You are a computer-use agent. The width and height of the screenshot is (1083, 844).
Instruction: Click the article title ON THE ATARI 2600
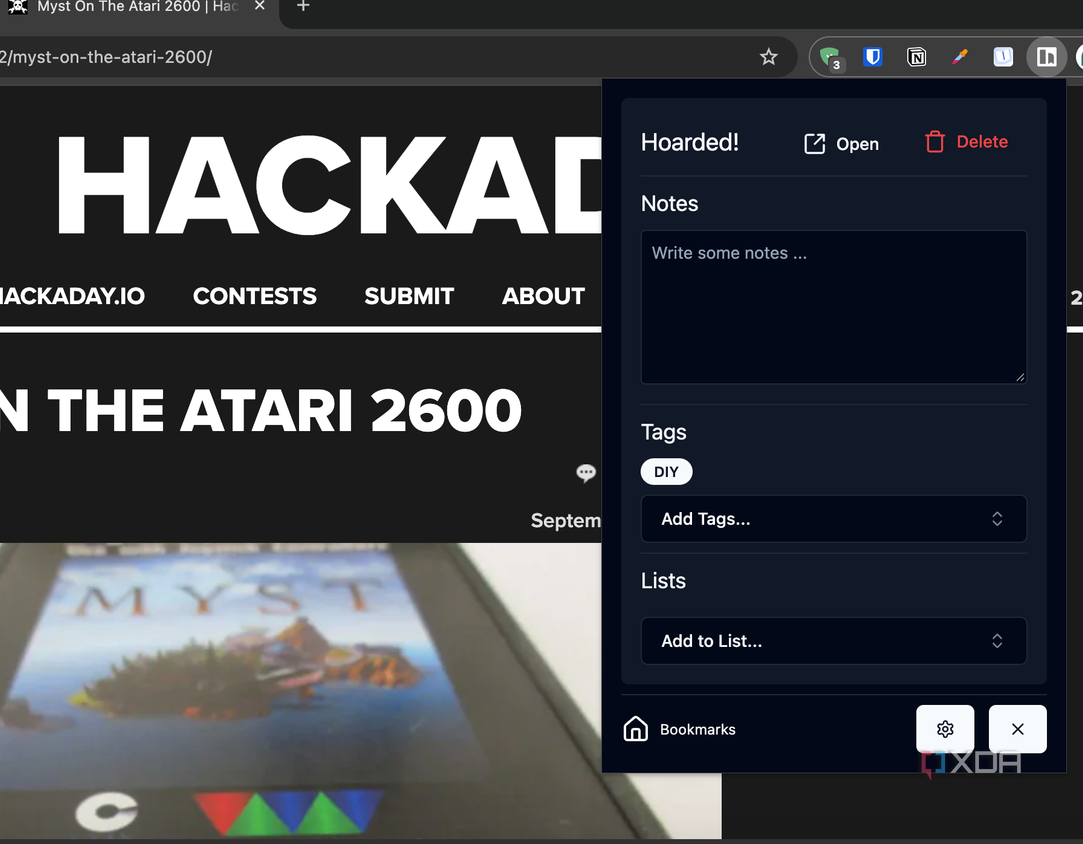point(260,411)
